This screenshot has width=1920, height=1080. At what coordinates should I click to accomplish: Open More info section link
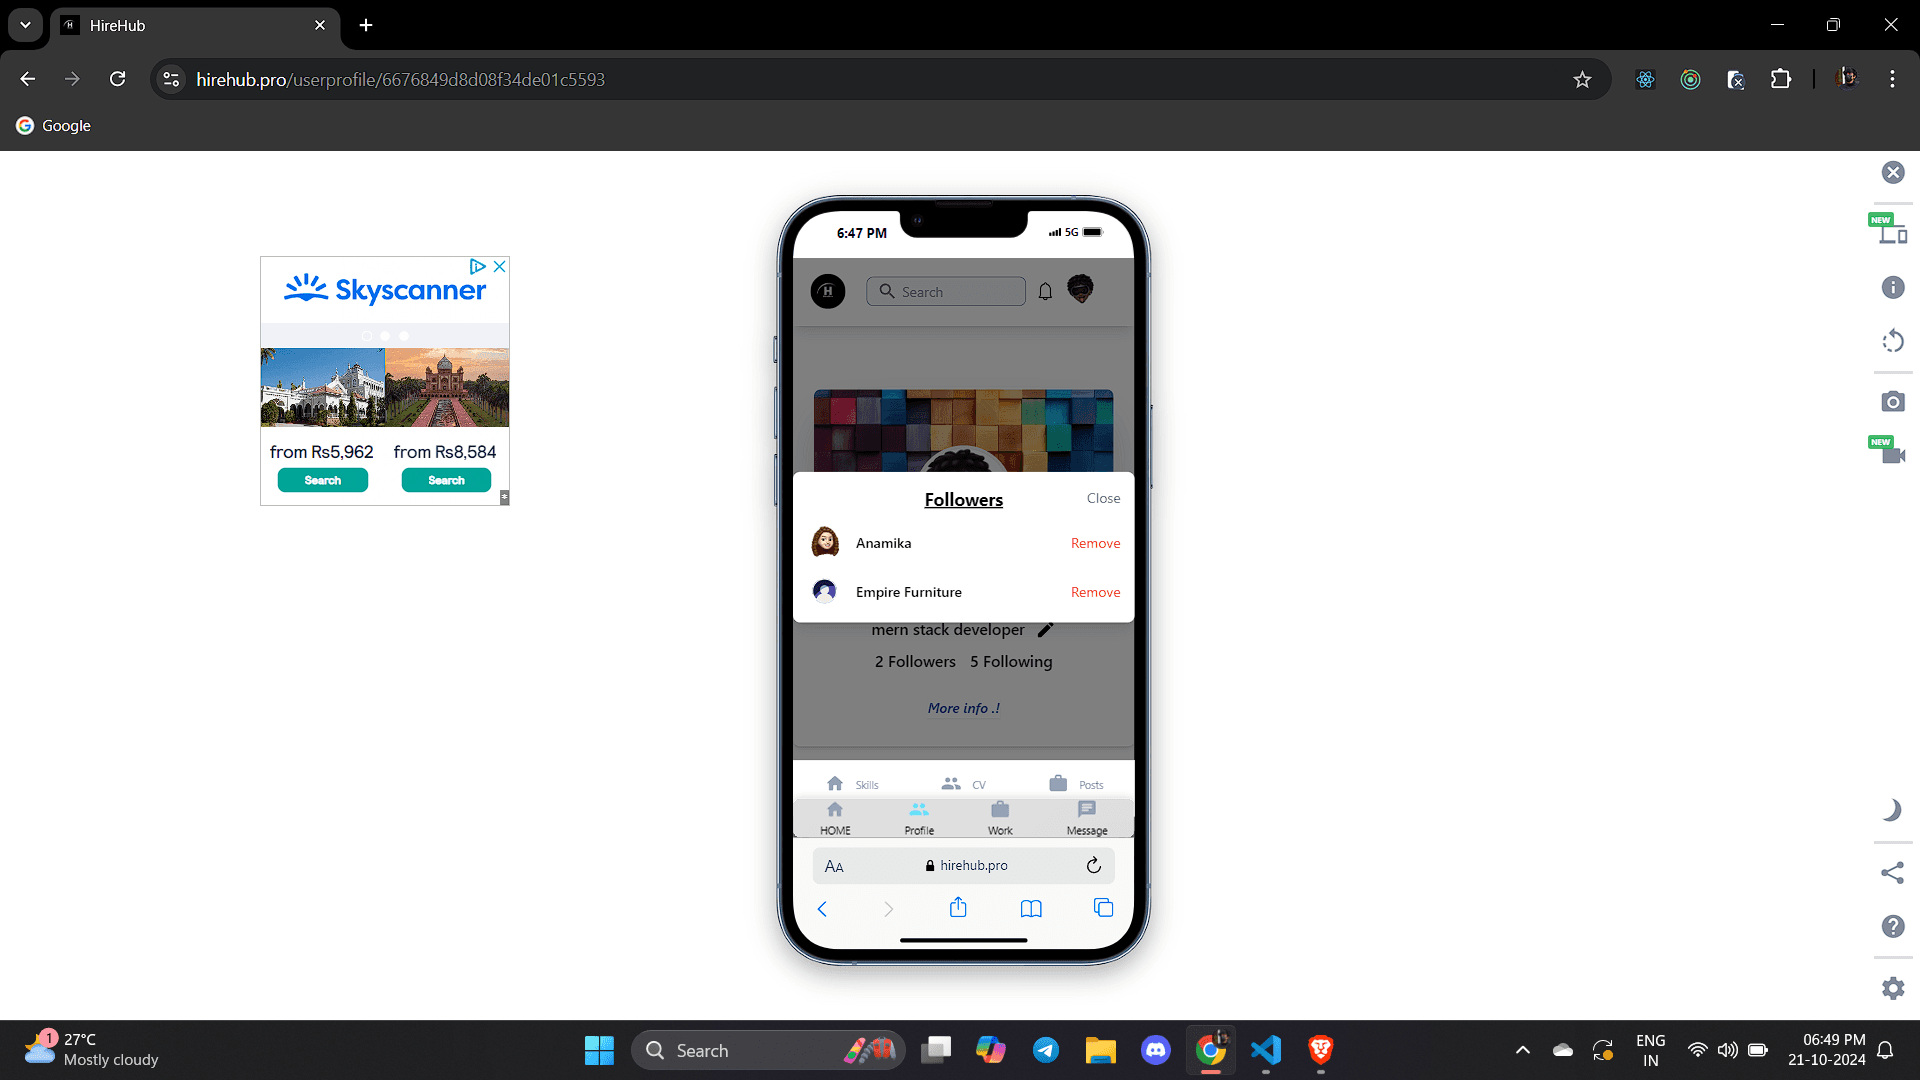pos(961,707)
